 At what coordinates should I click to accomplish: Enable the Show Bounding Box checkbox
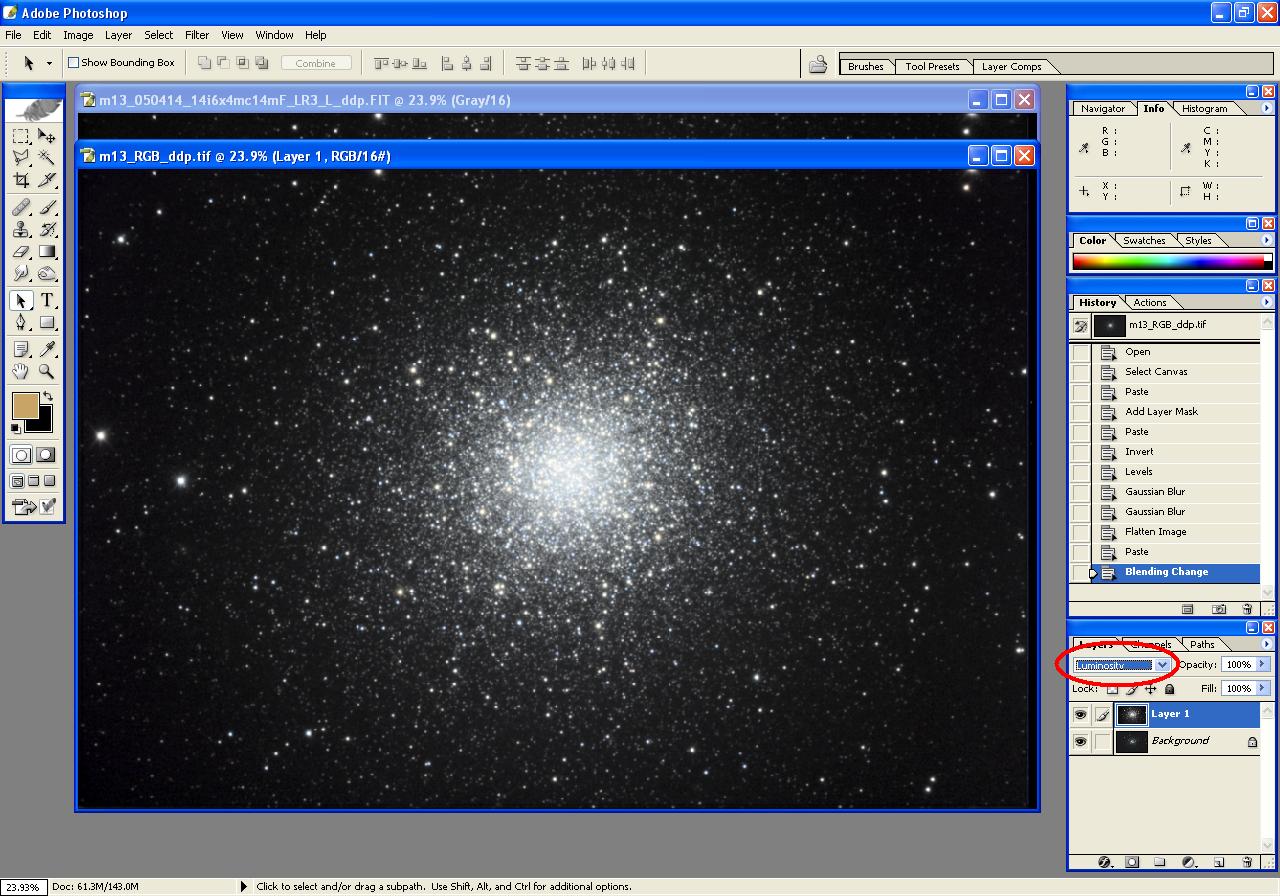(73, 63)
